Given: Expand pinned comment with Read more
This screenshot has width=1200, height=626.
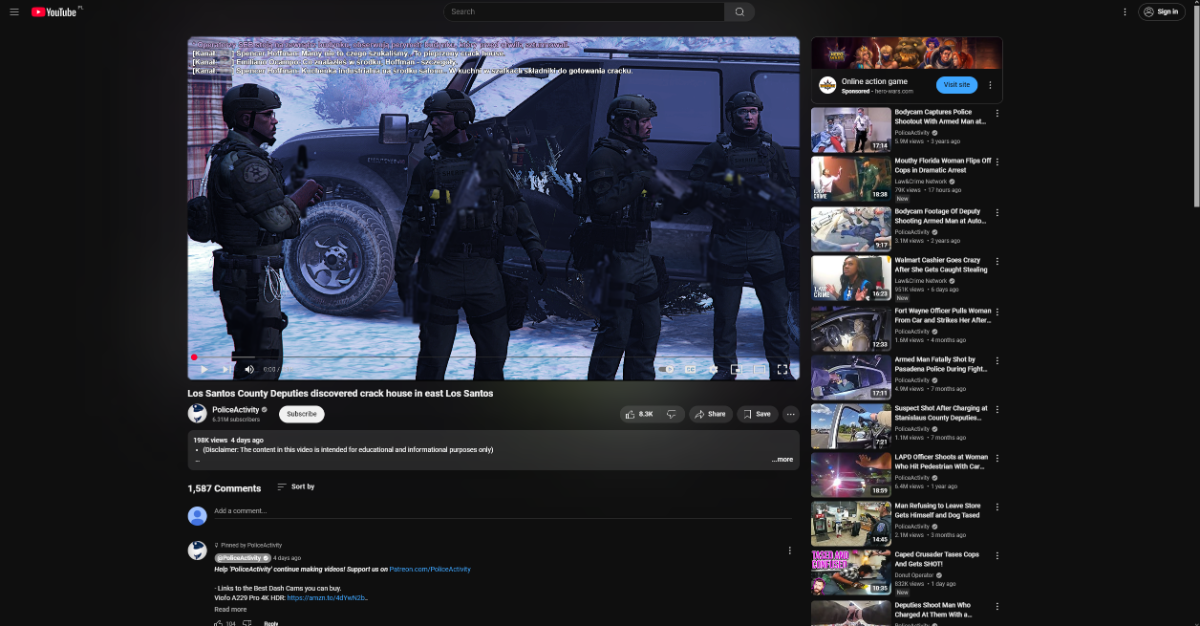Looking at the screenshot, I should click(230, 609).
